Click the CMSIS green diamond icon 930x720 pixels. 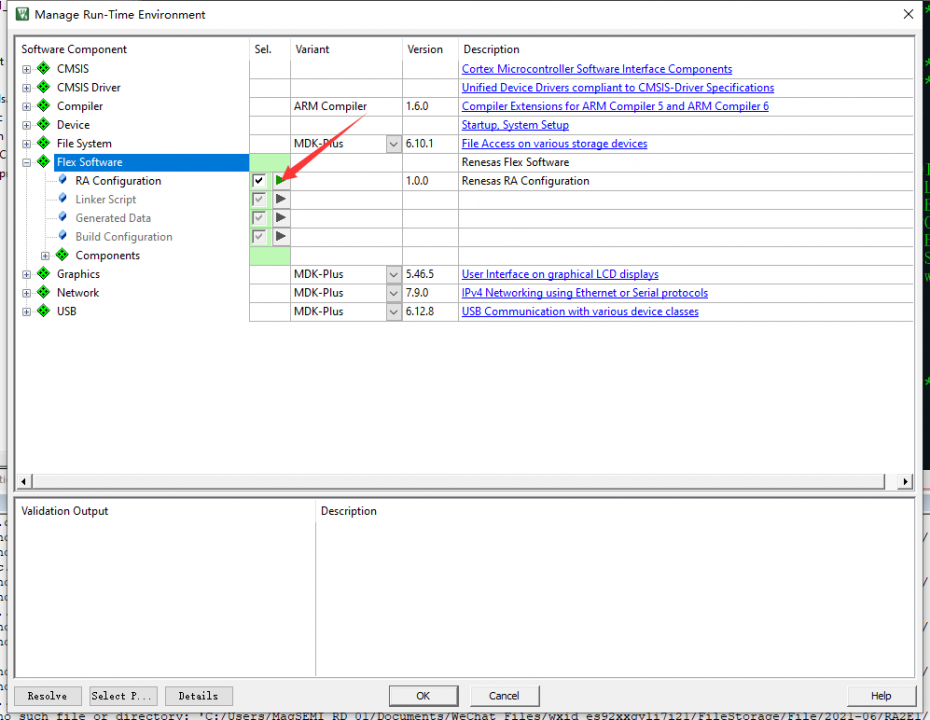(x=43, y=68)
